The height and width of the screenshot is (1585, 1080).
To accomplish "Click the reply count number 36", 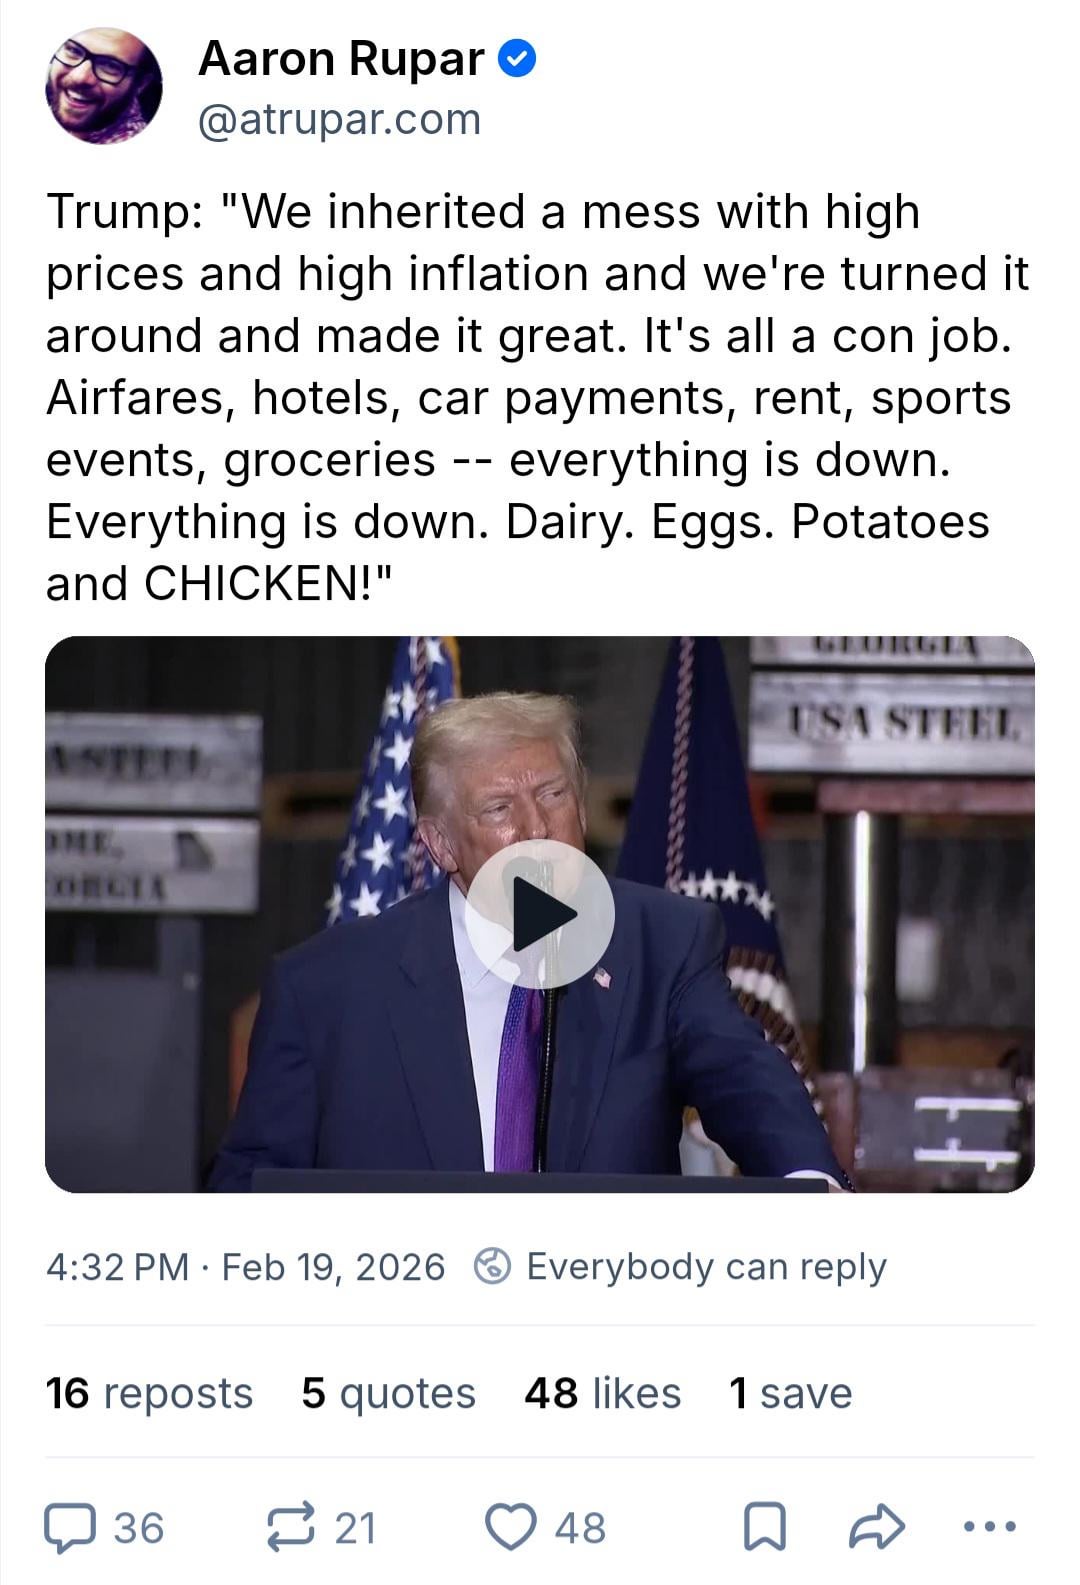I will tap(138, 1528).
